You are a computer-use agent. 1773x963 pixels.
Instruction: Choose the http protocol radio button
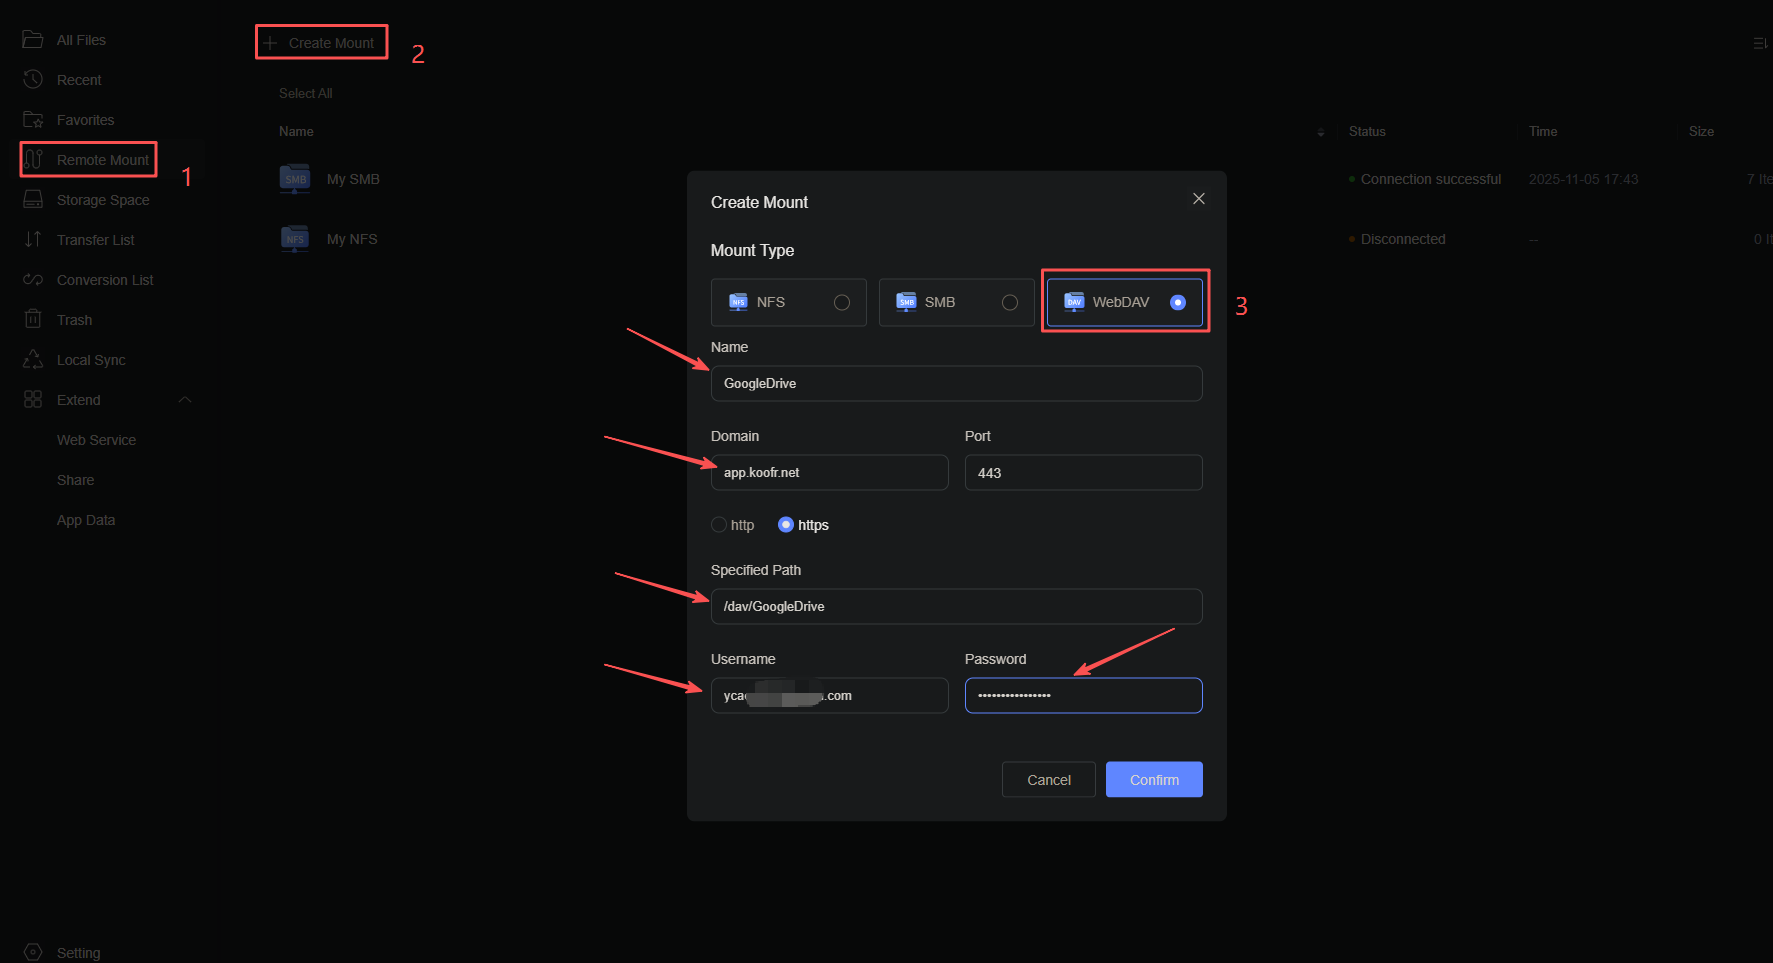coord(719,525)
